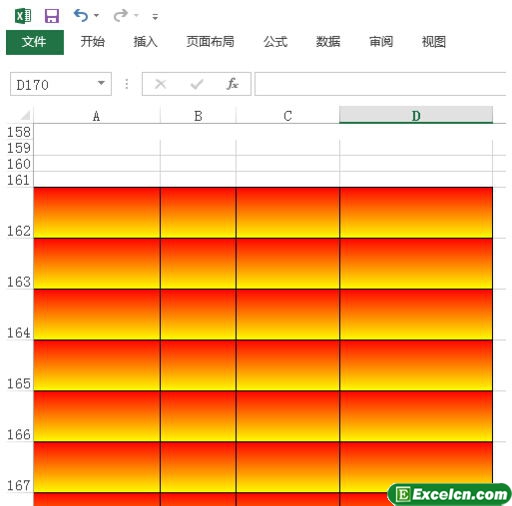The image size is (512, 506).
Task: Click into the formula bar
Action: tap(381, 84)
